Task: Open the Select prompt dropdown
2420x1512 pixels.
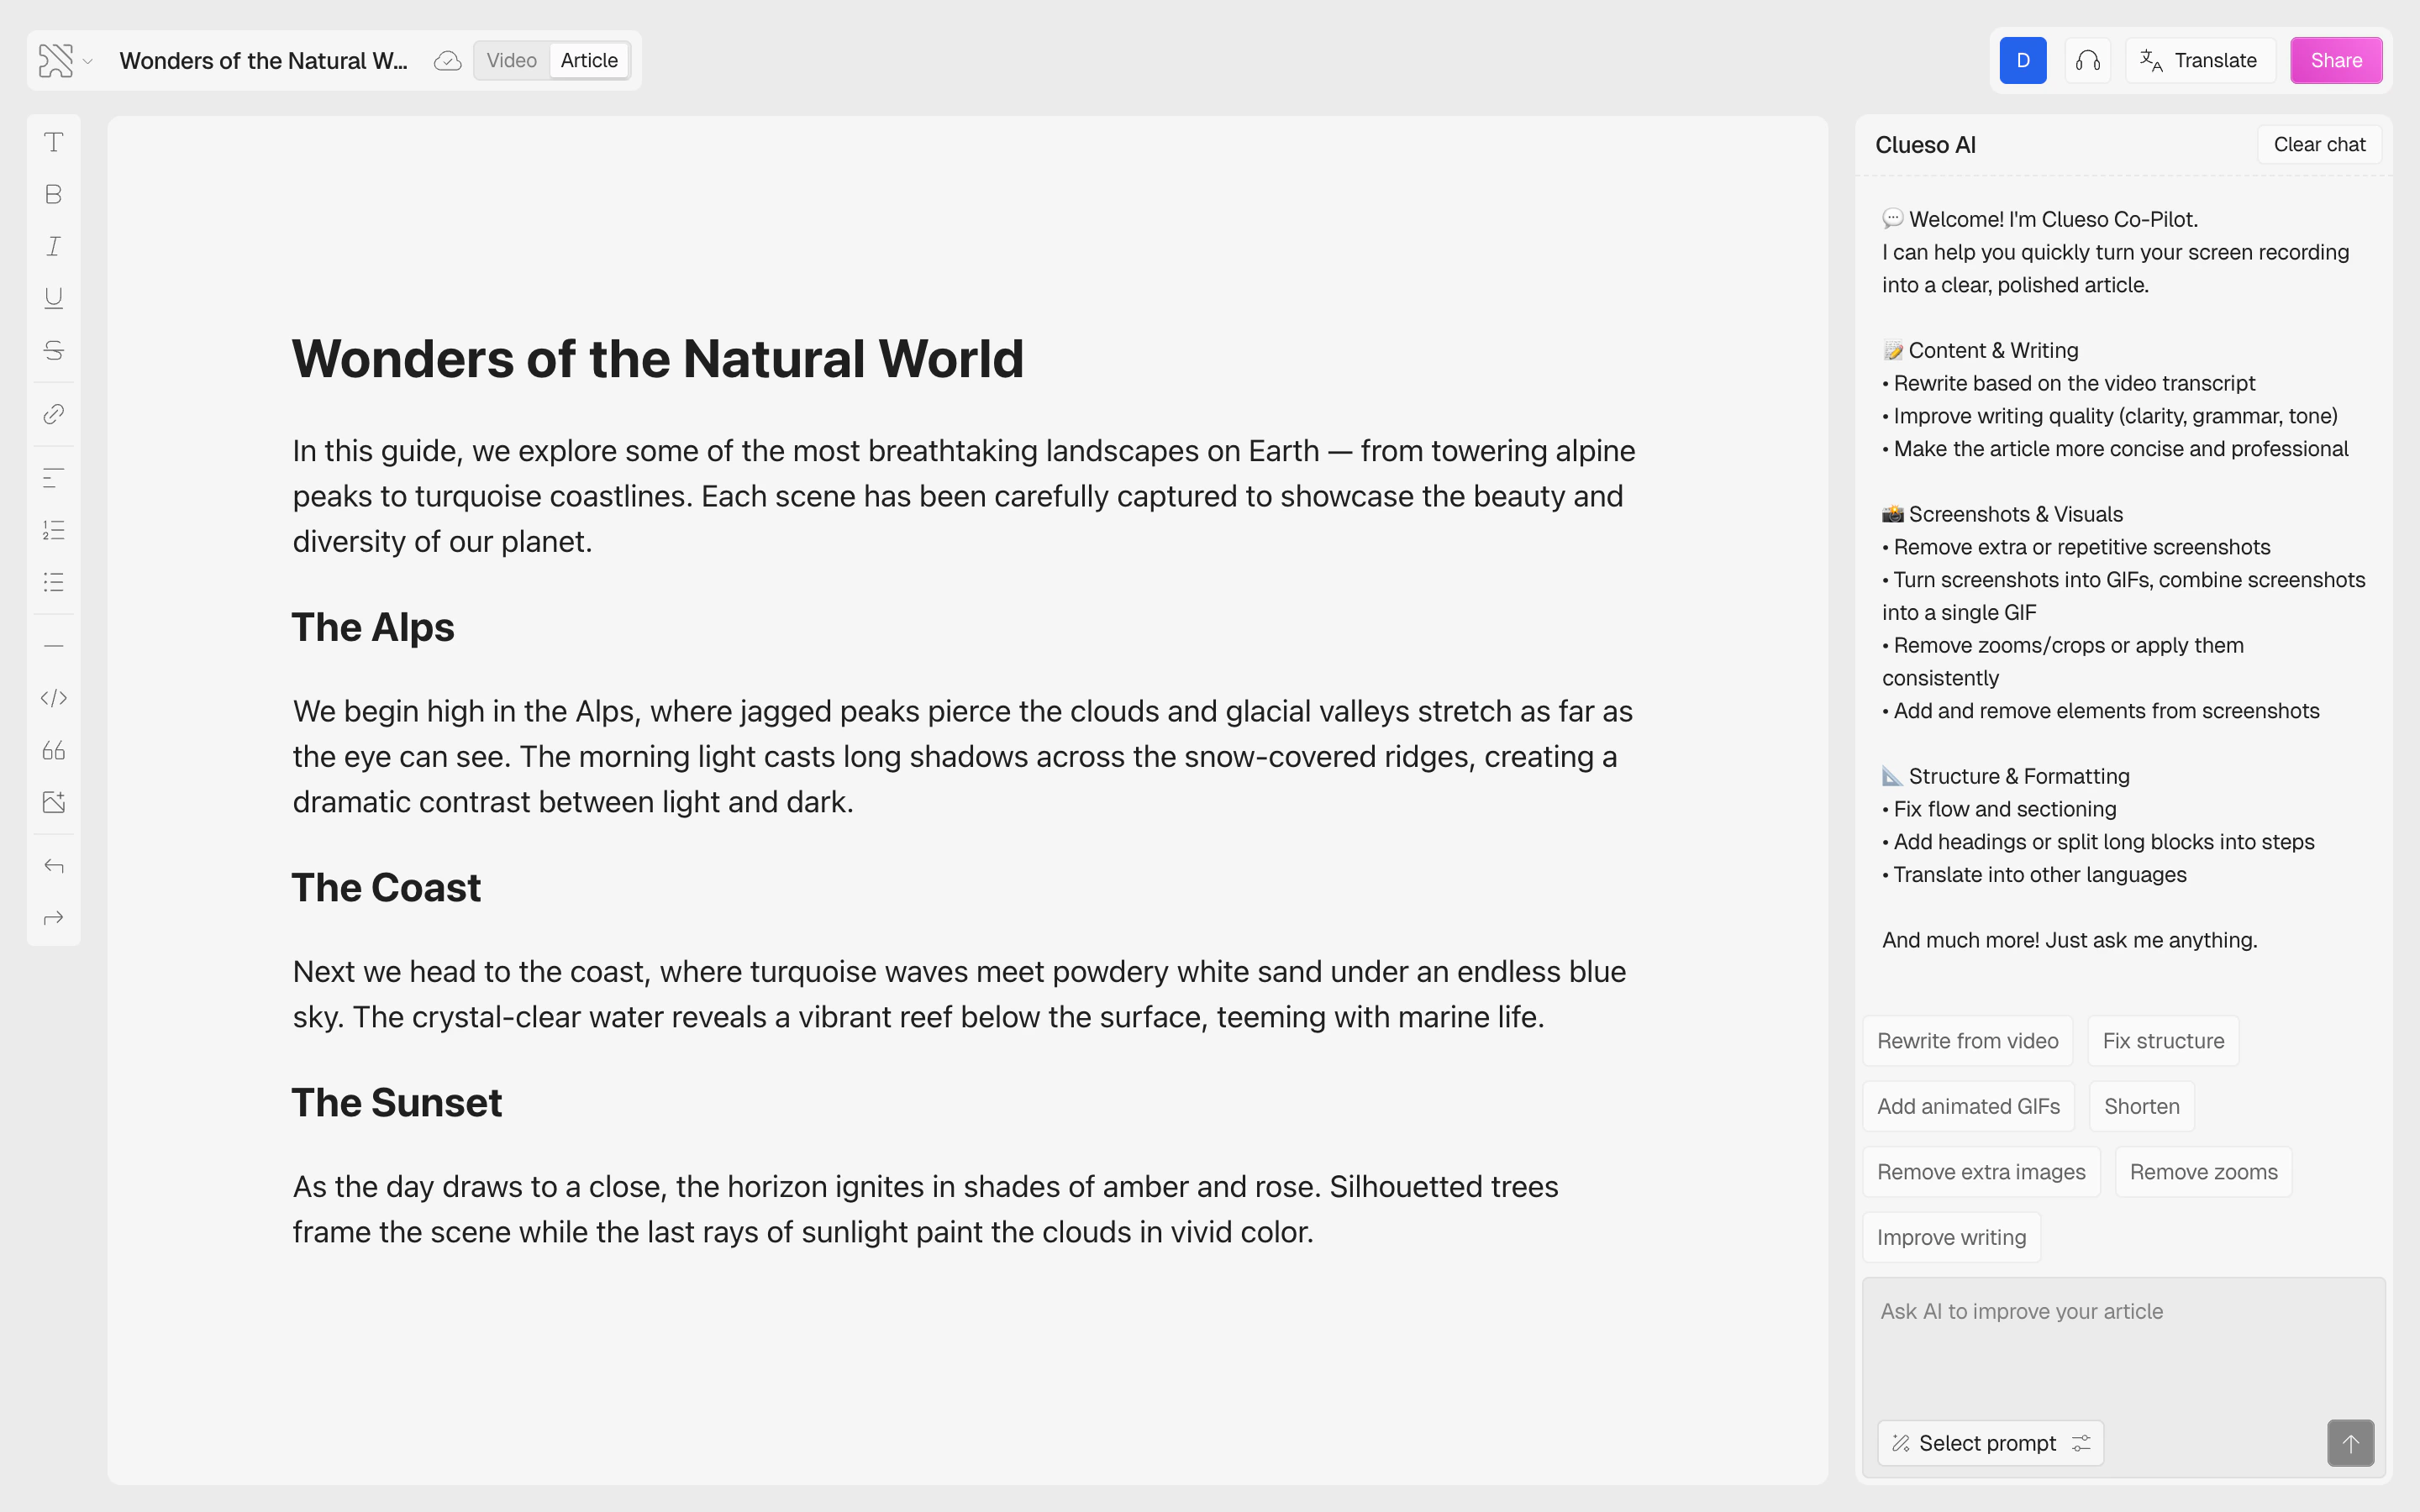Action: coord(1990,1443)
